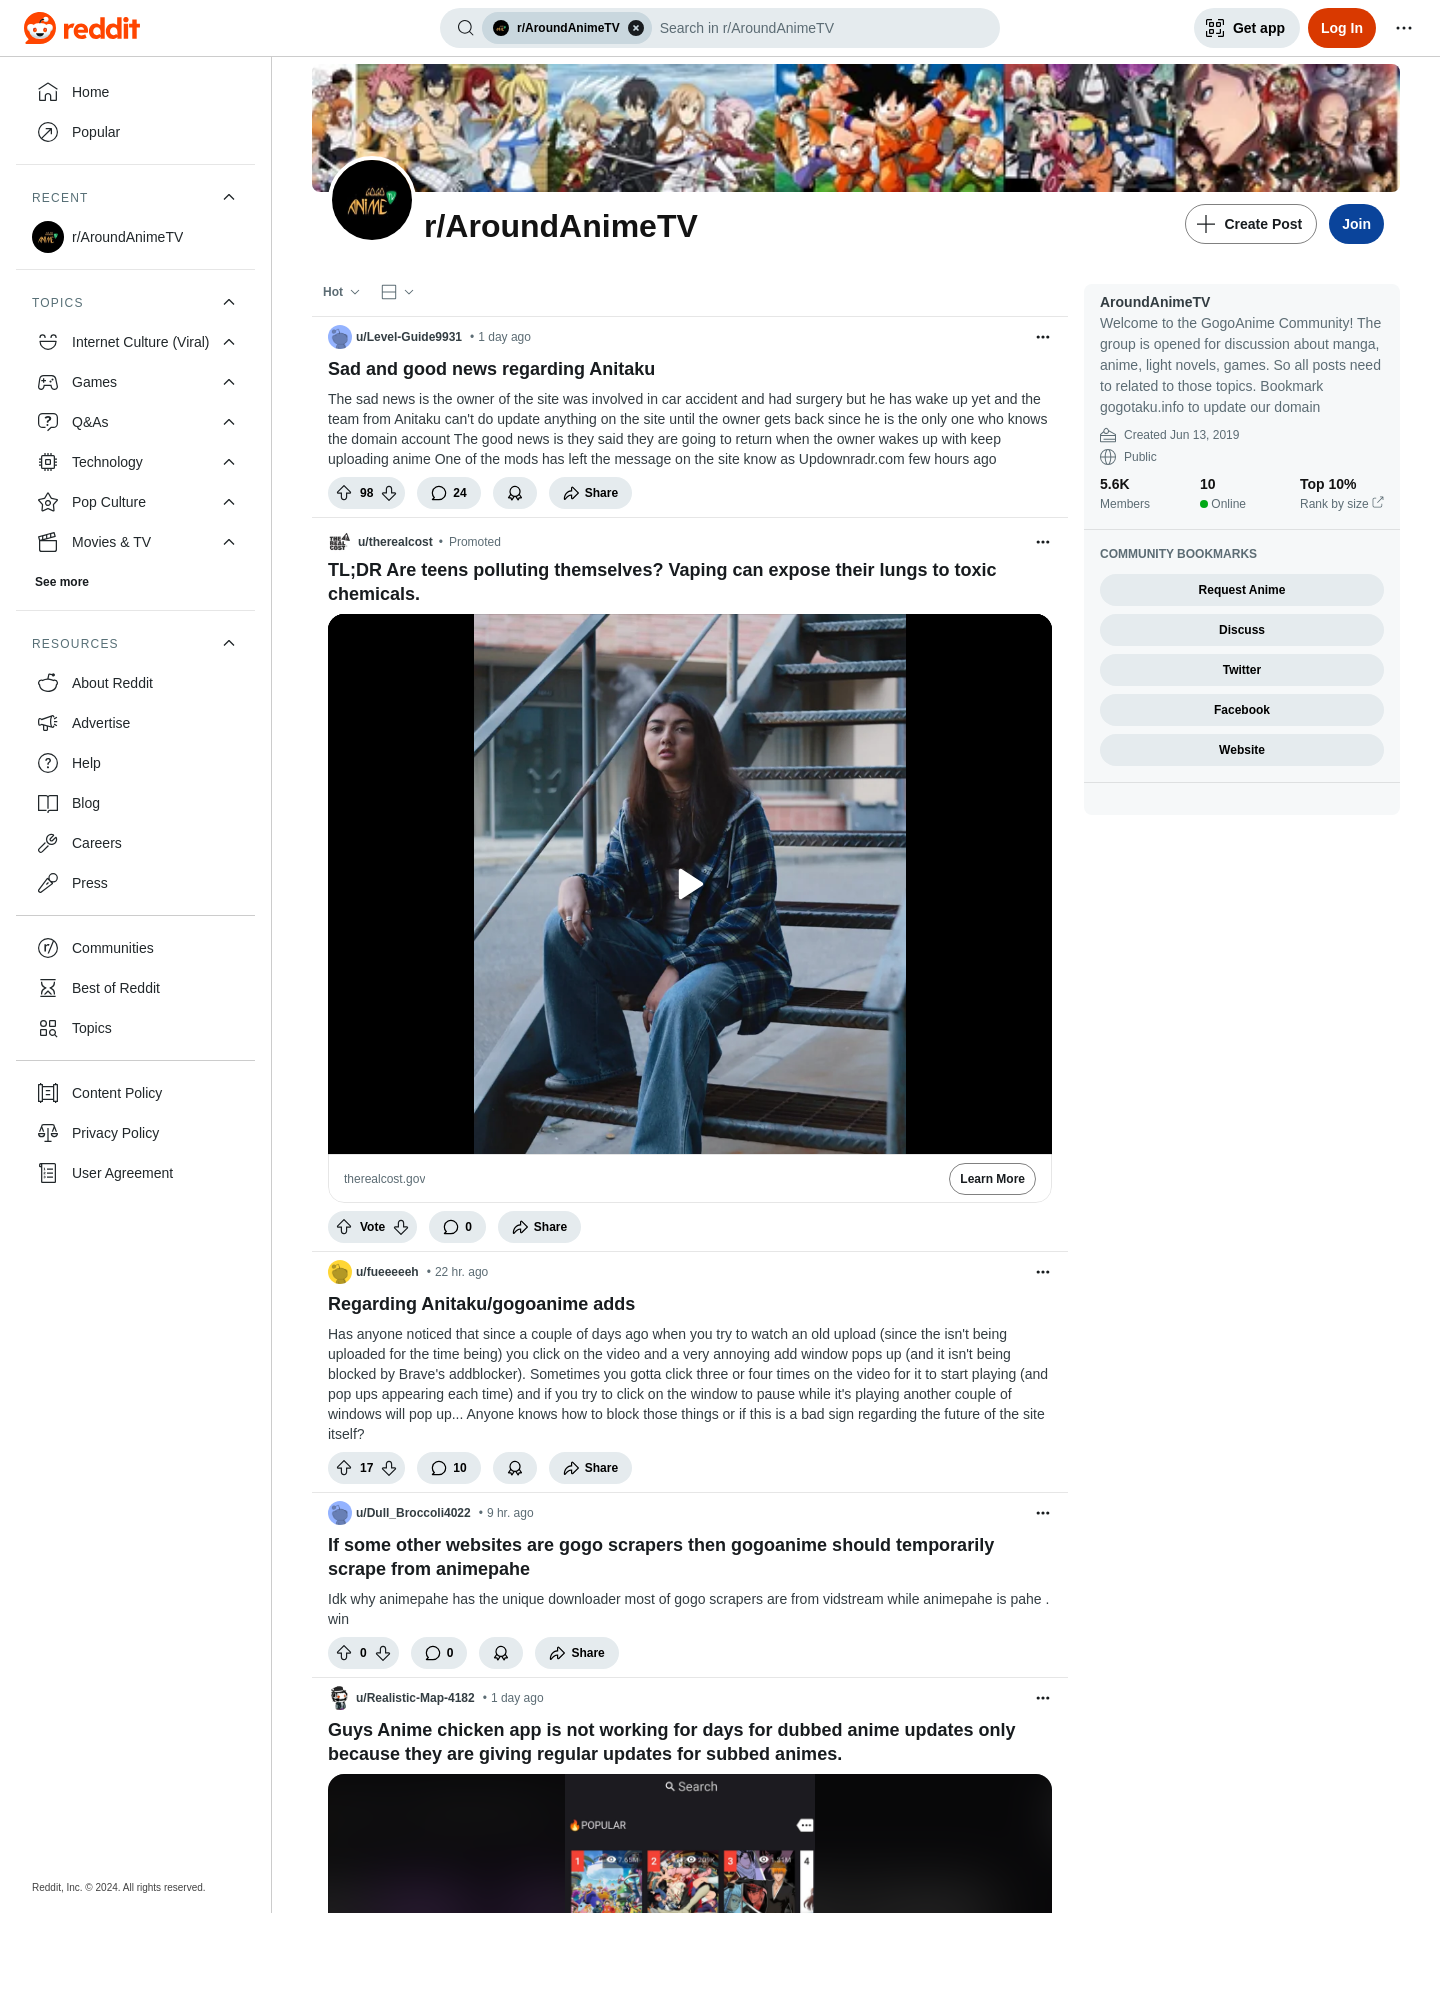Collapse the Resources sidebar section
The width and height of the screenshot is (1440, 2000).
click(229, 643)
